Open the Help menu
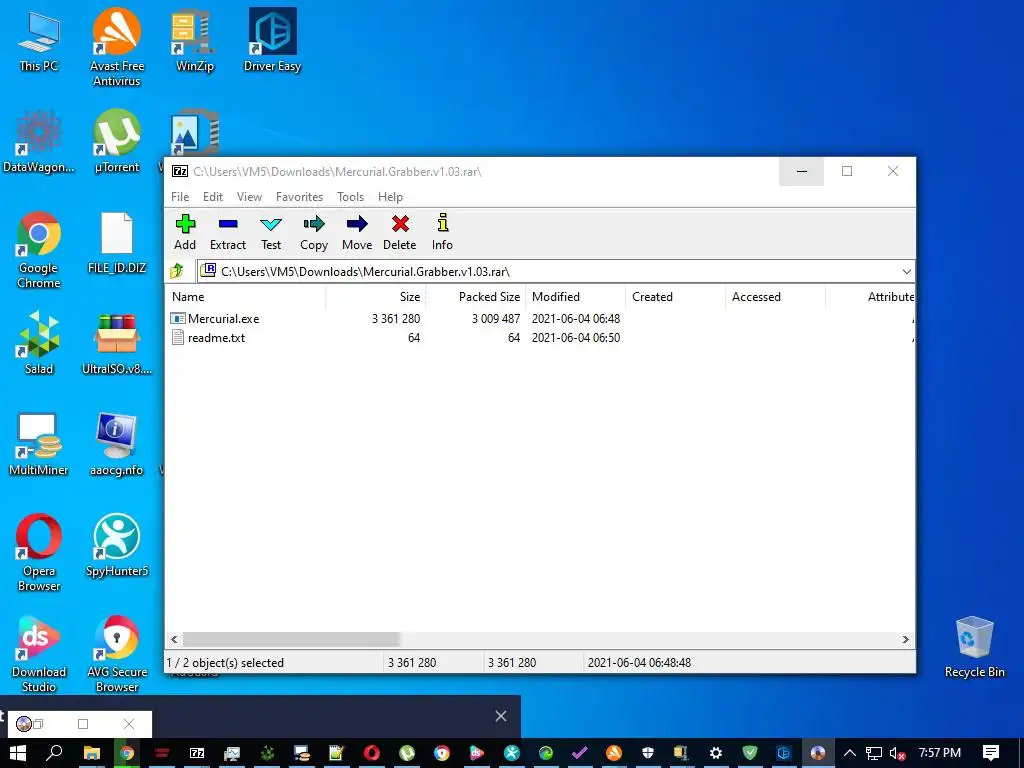 click(x=391, y=197)
